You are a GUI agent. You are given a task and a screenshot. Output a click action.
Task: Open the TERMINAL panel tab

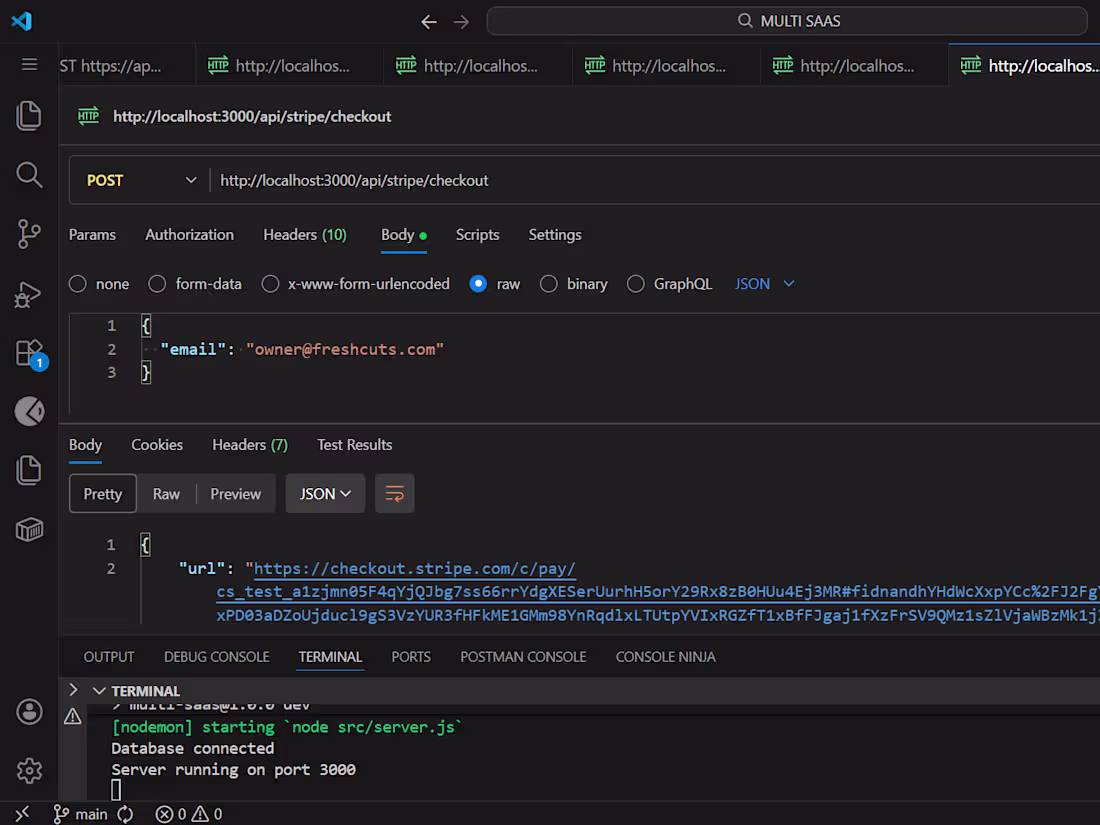(330, 657)
